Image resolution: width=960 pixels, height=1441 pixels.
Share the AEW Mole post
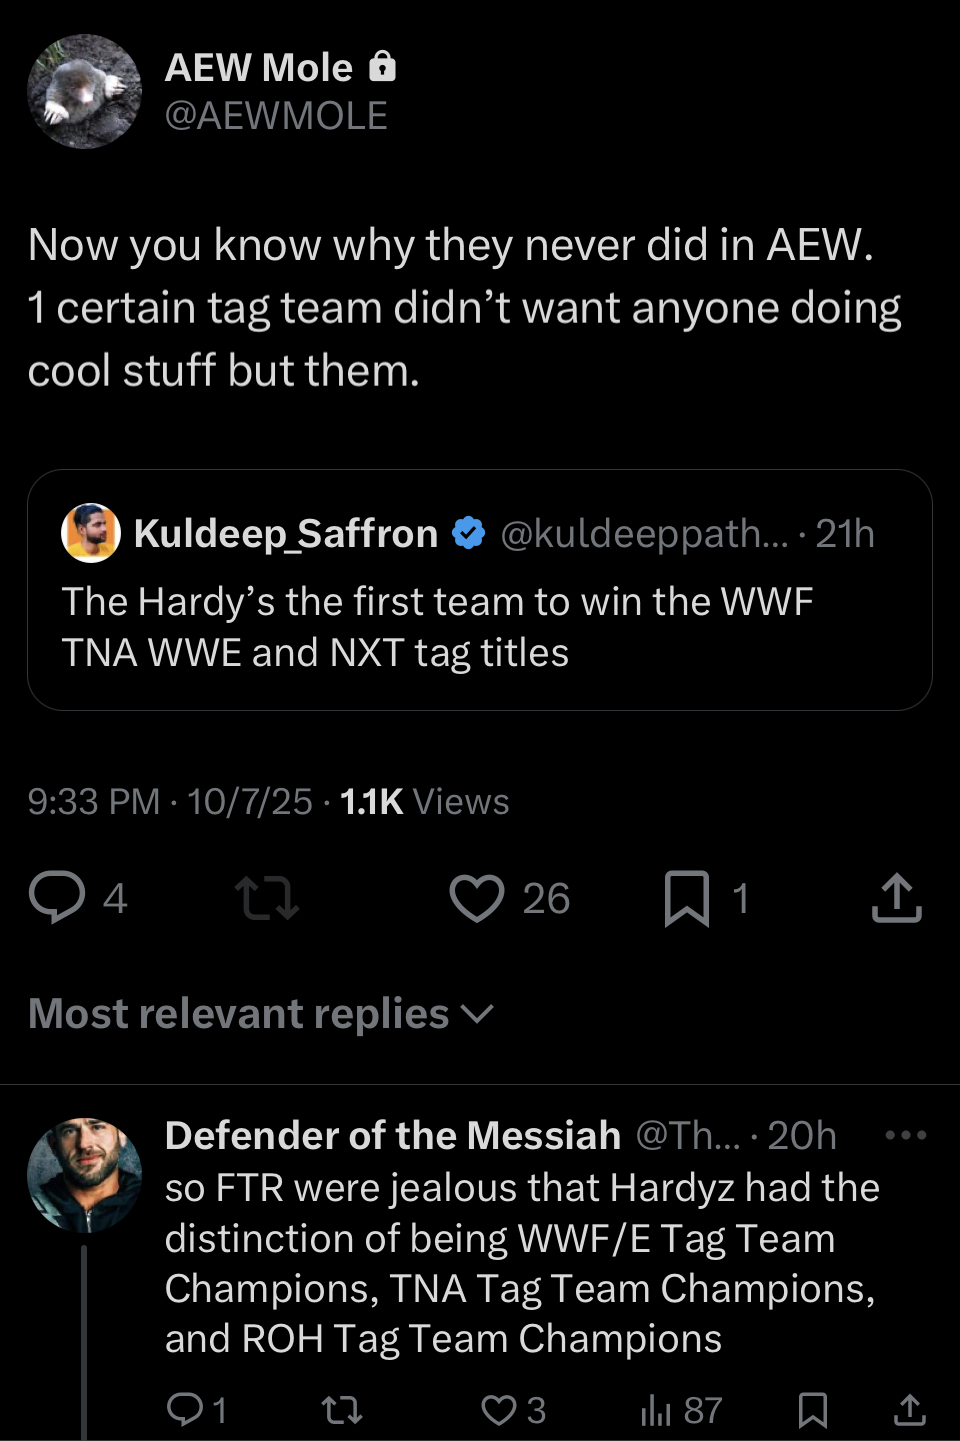click(896, 897)
